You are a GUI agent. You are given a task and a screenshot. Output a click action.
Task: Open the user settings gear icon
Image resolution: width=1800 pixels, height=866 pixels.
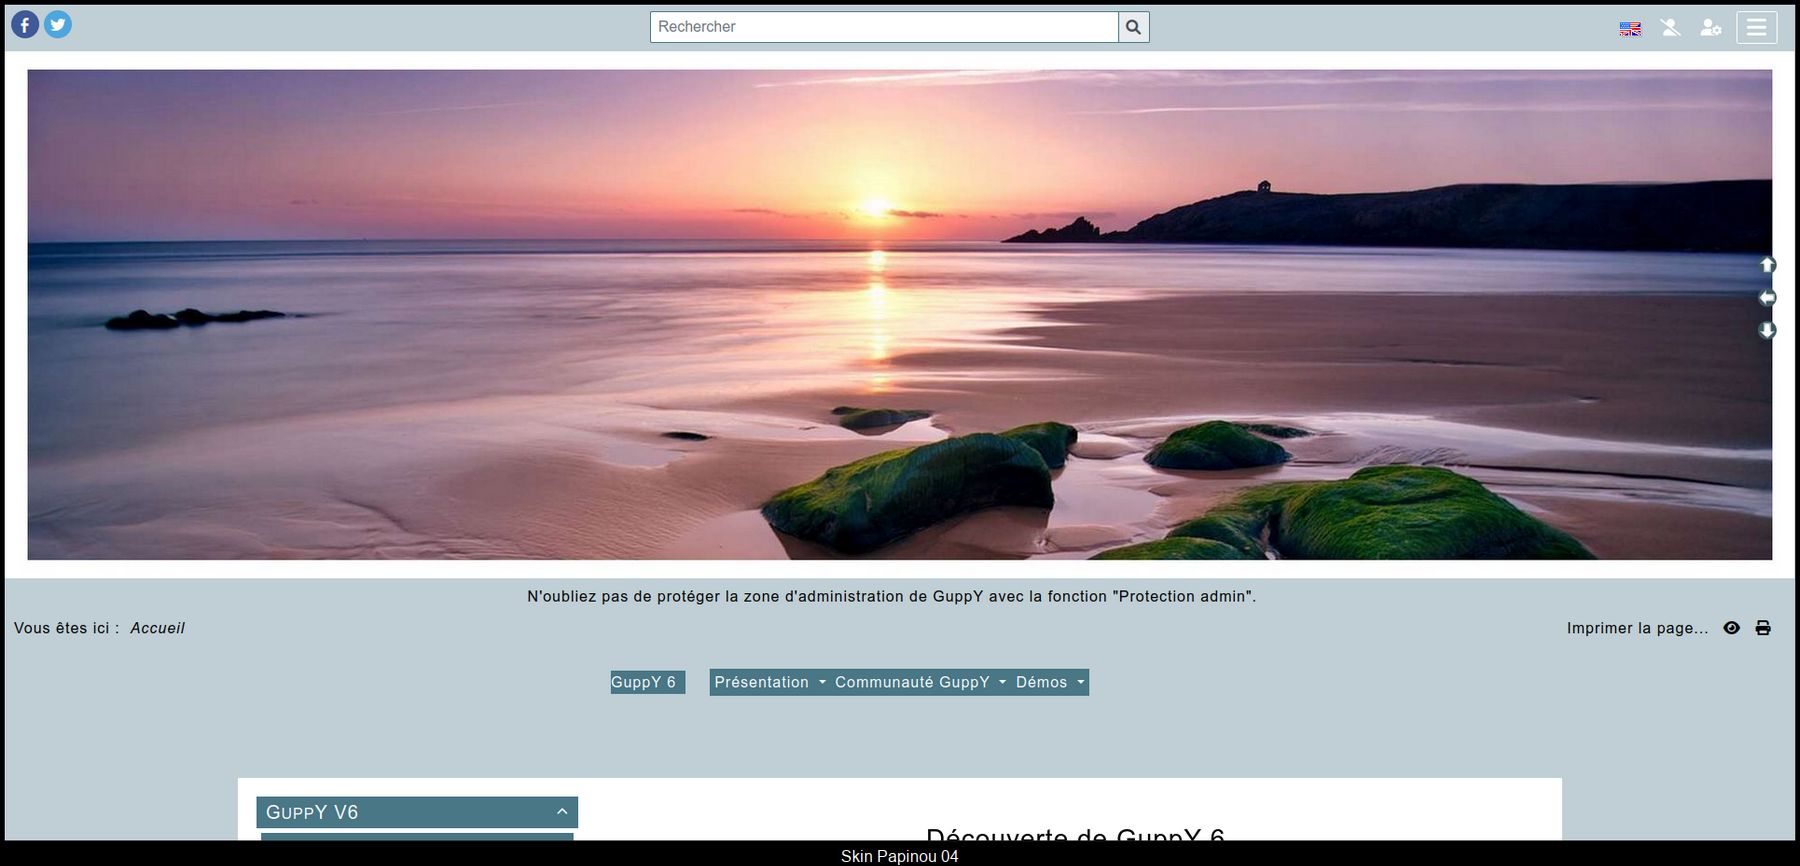[x=1711, y=27]
